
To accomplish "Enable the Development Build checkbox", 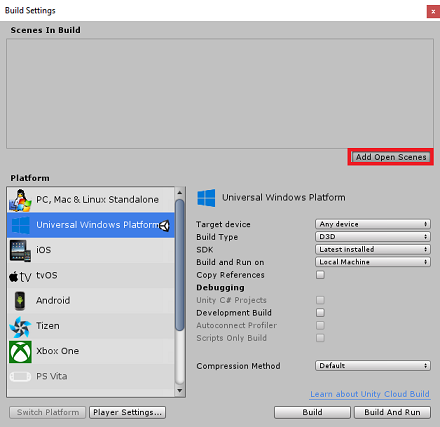I will [x=320, y=313].
